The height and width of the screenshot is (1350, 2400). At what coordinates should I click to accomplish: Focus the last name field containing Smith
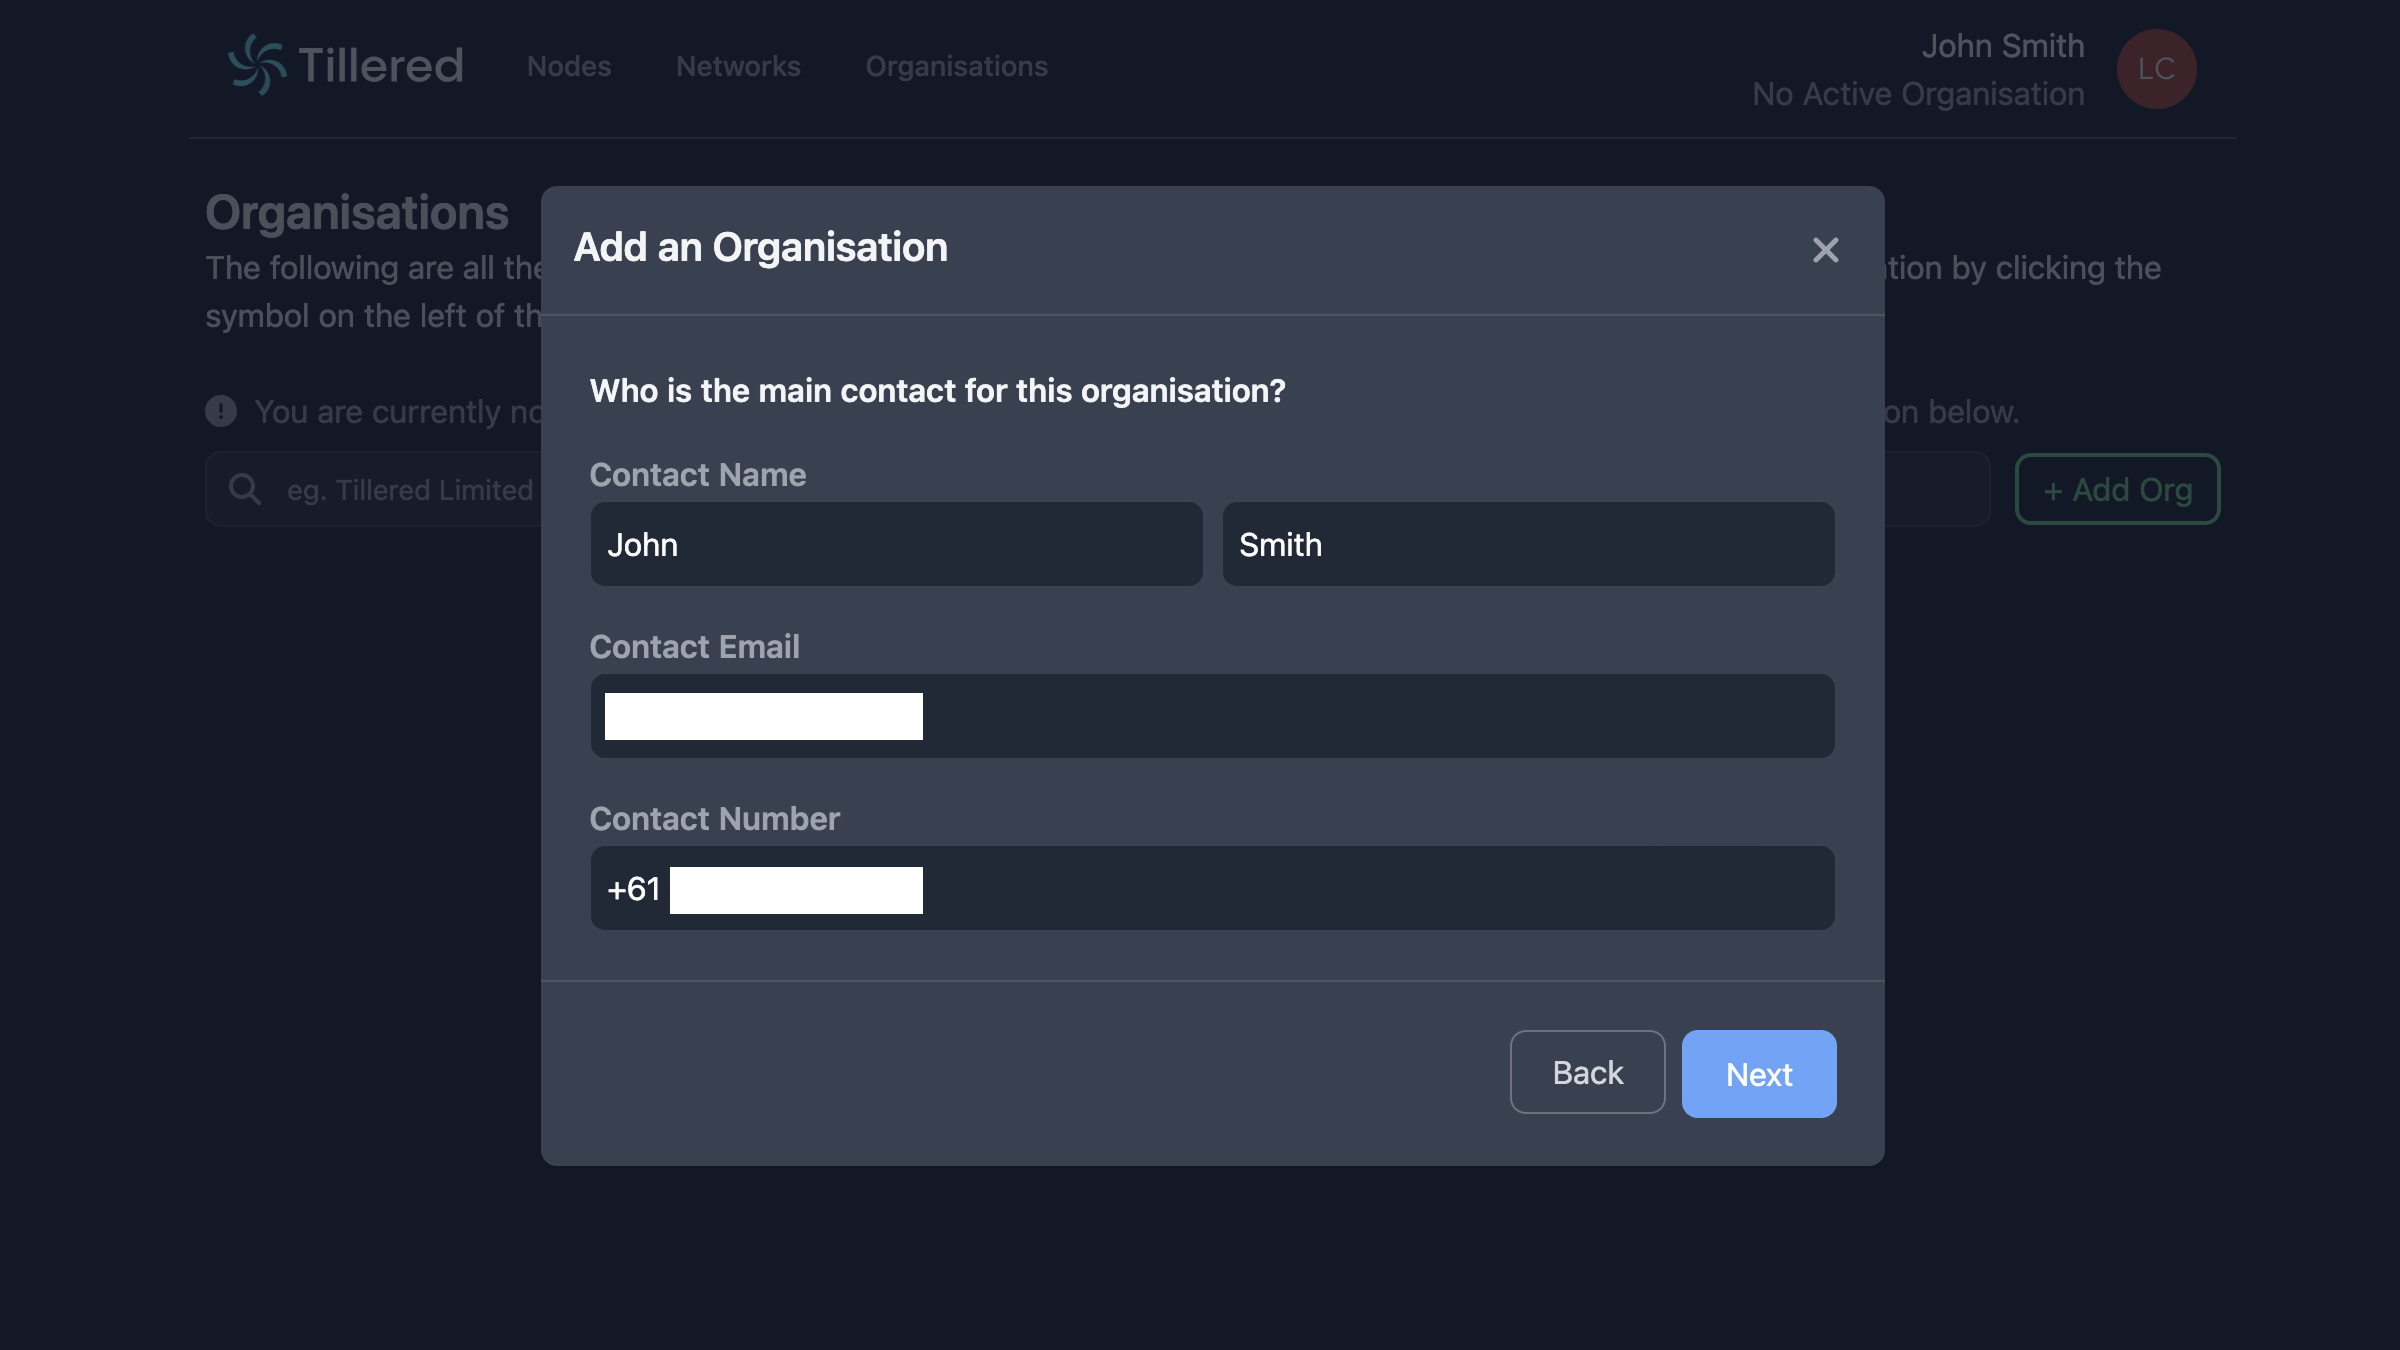[1528, 544]
